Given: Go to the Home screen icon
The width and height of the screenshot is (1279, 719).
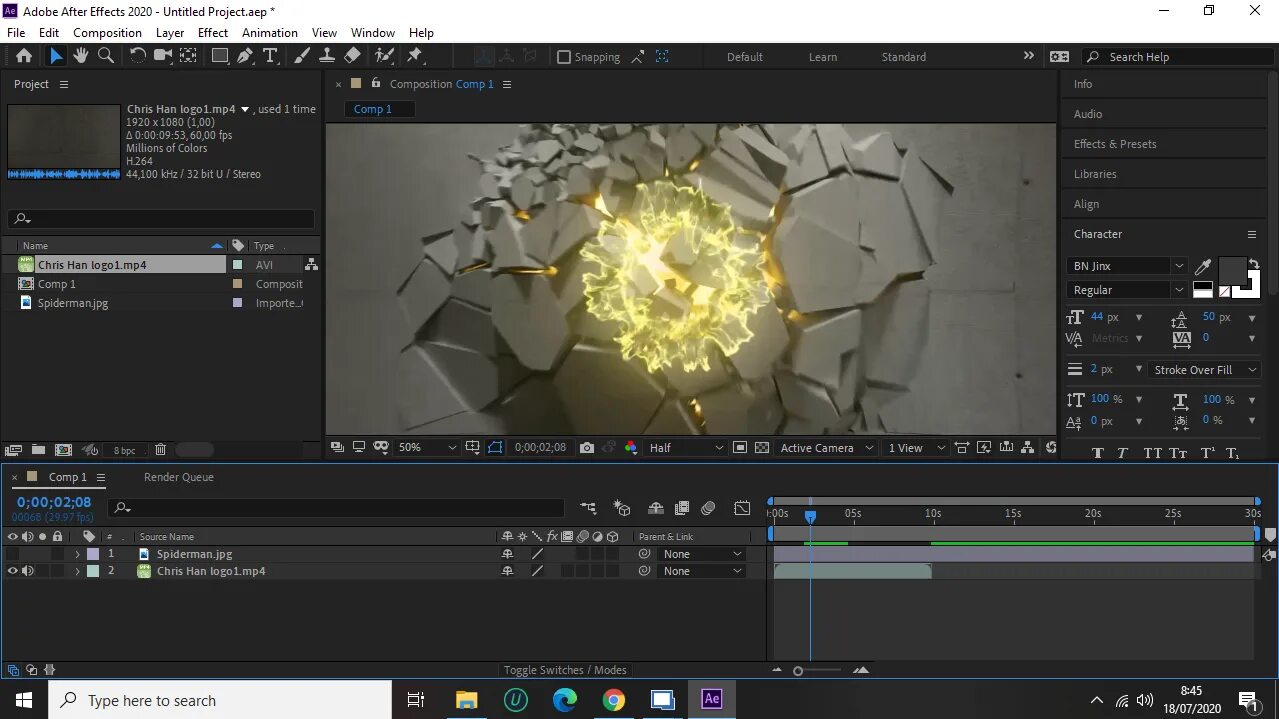Looking at the screenshot, I should pos(24,56).
